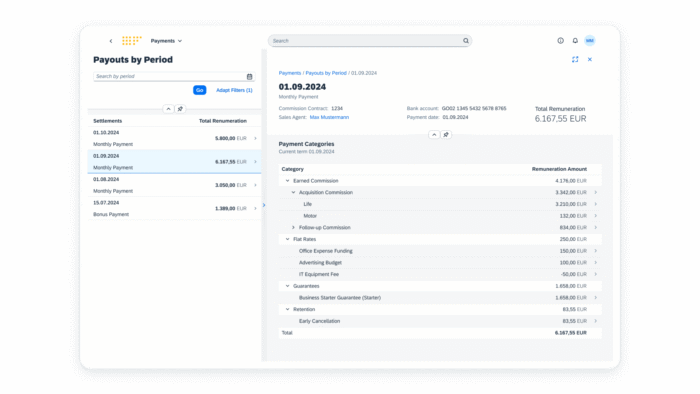700x394 pixels.
Task: Open chevron of 3.050,00 EUR row
Action: tap(255, 185)
